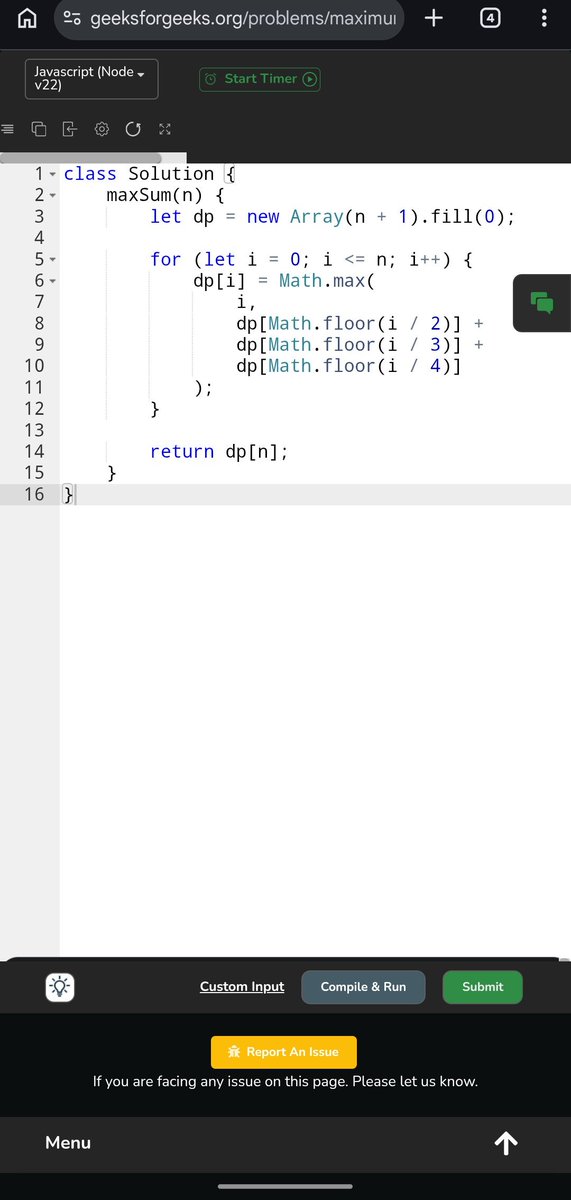Viewport: 571px width, 1200px height.
Task: Click line number 13 in the gutter
Action: pyautogui.click(x=33, y=430)
